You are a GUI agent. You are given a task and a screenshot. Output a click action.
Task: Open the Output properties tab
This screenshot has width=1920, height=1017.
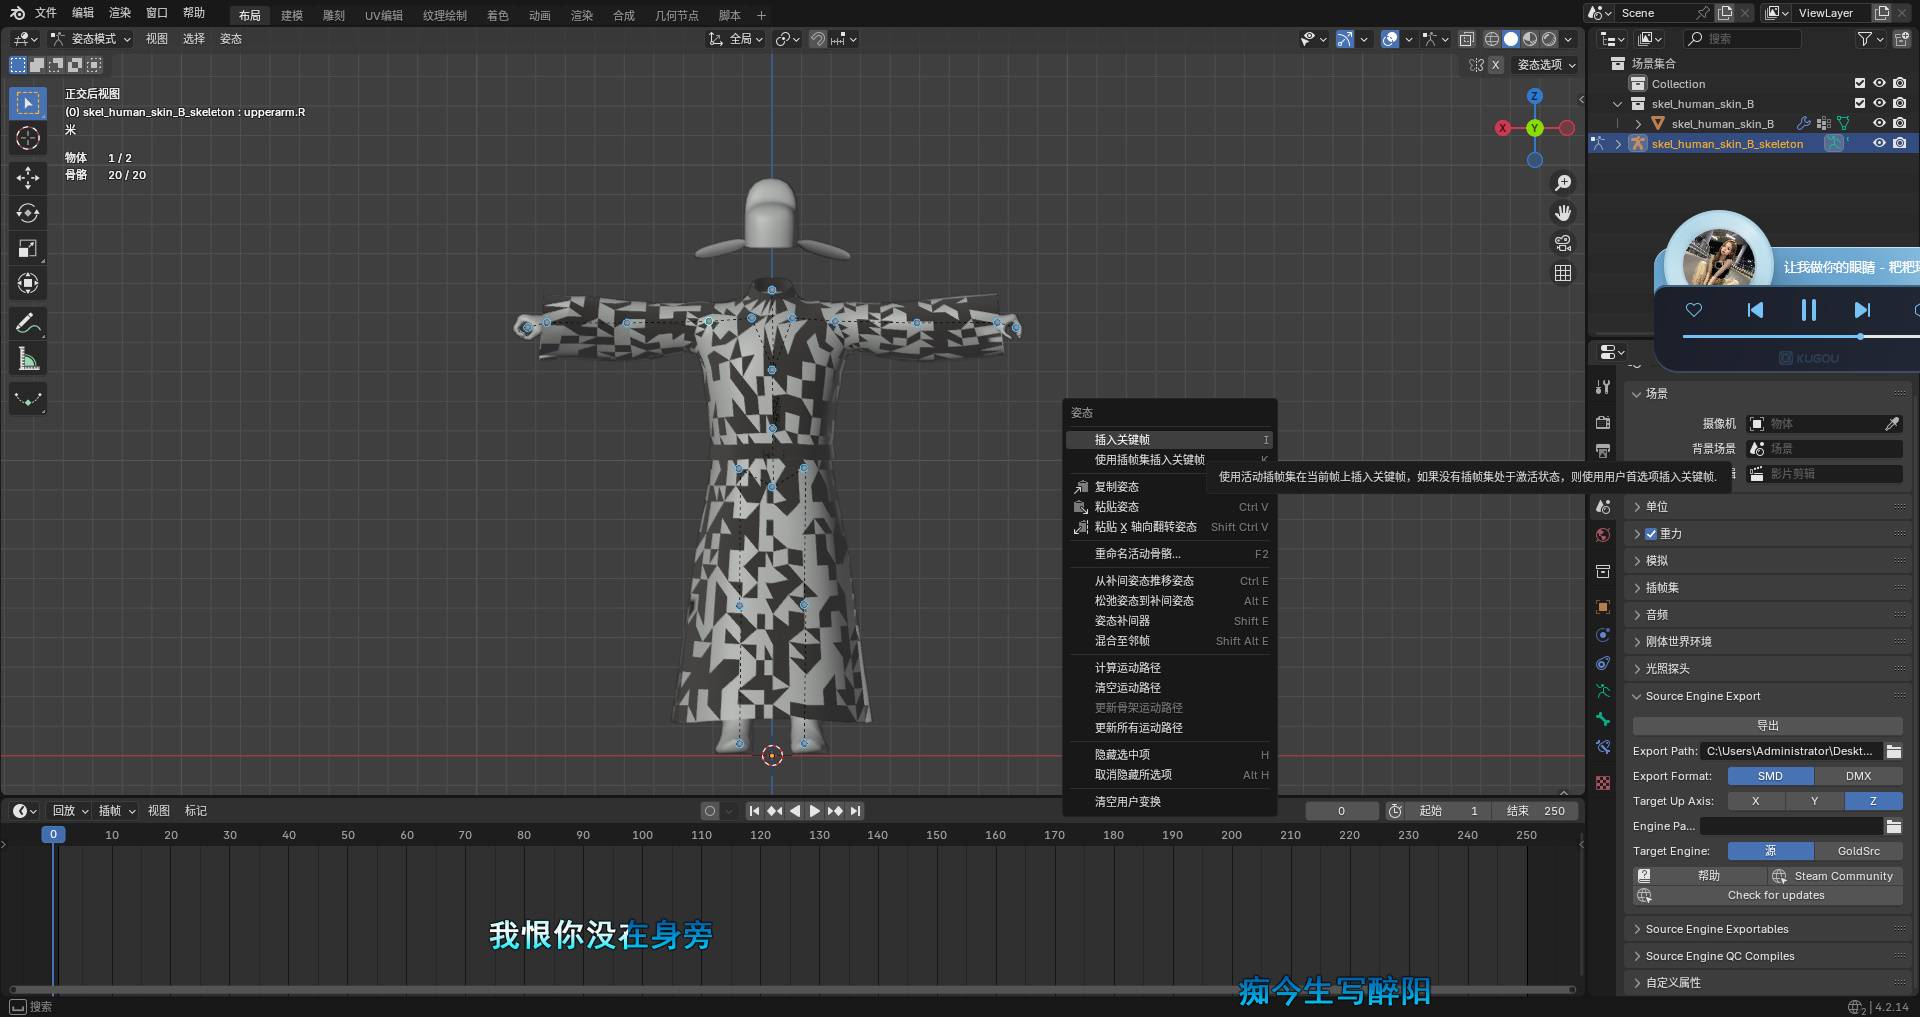click(x=1603, y=451)
